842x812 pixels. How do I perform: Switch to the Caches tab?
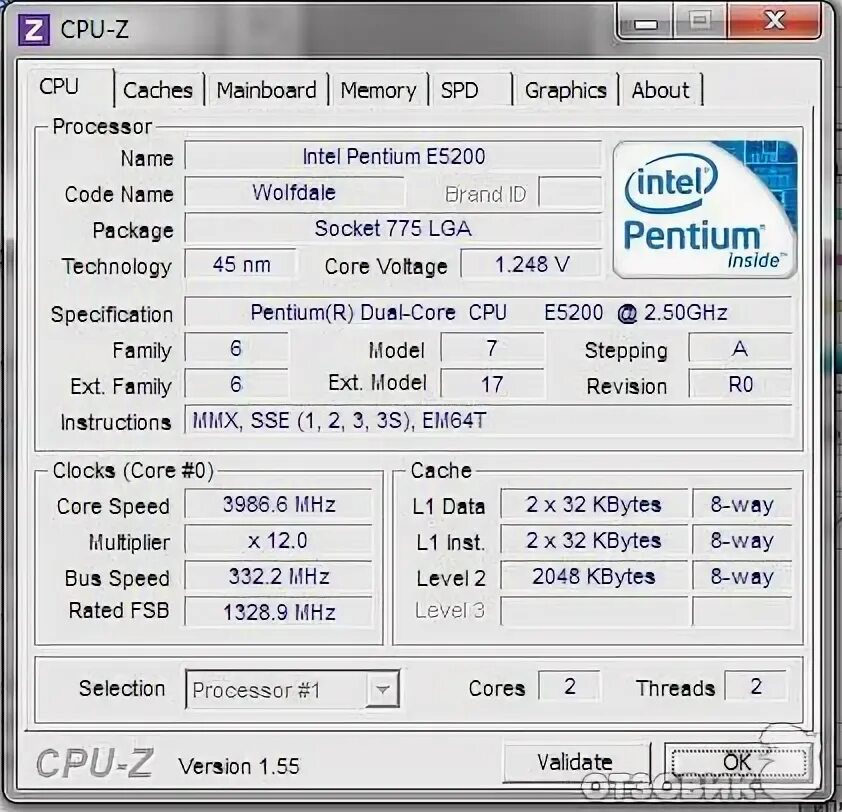(158, 90)
